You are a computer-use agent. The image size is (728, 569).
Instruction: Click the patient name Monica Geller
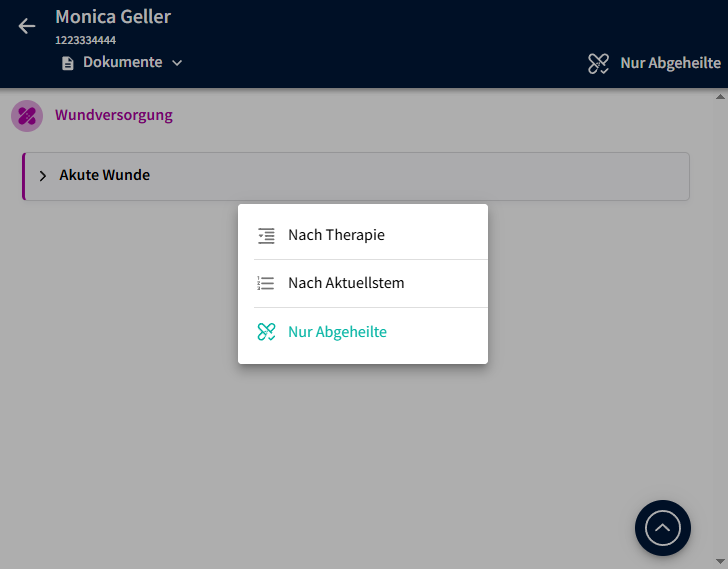coord(113,17)
